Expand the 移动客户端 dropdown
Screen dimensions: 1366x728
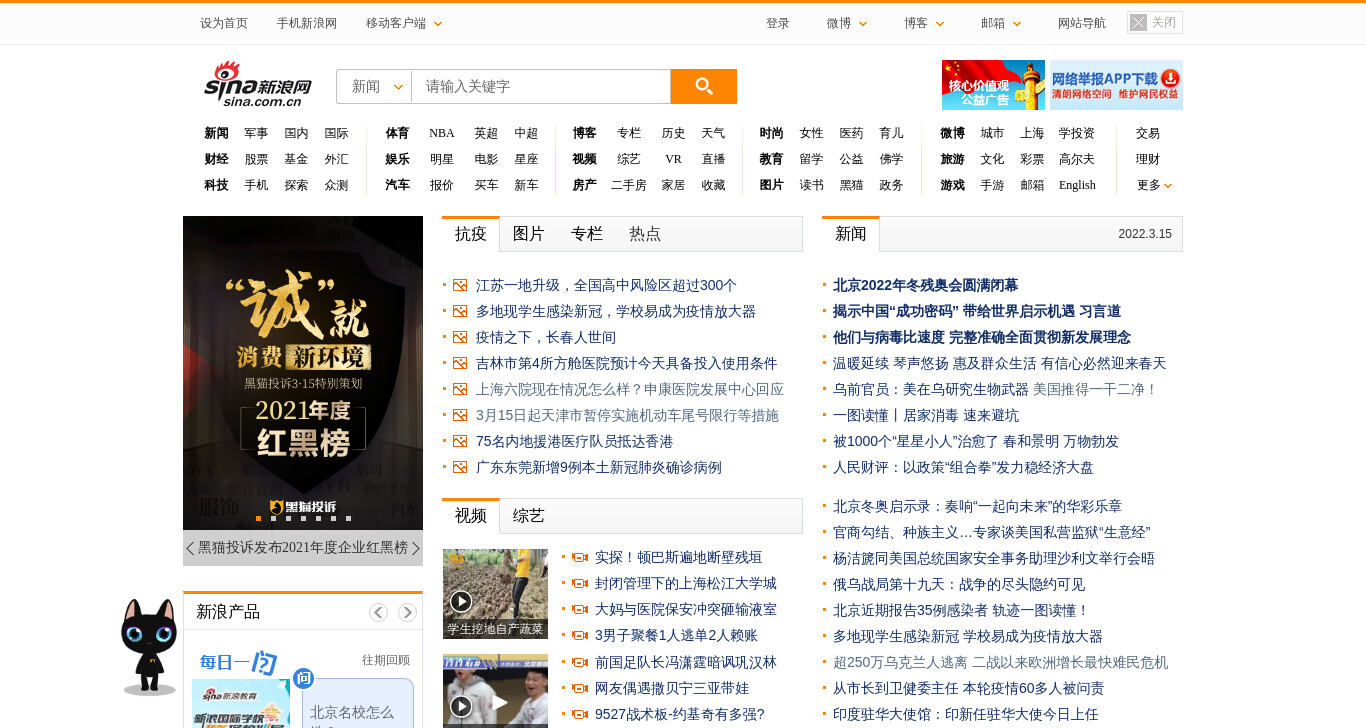click(x=404, y=23)
